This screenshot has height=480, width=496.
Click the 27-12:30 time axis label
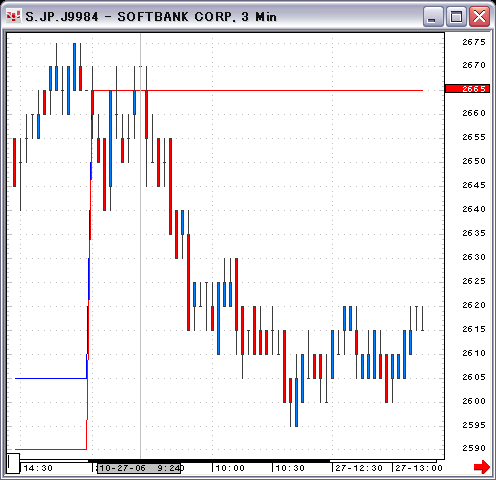click(359, 468)
